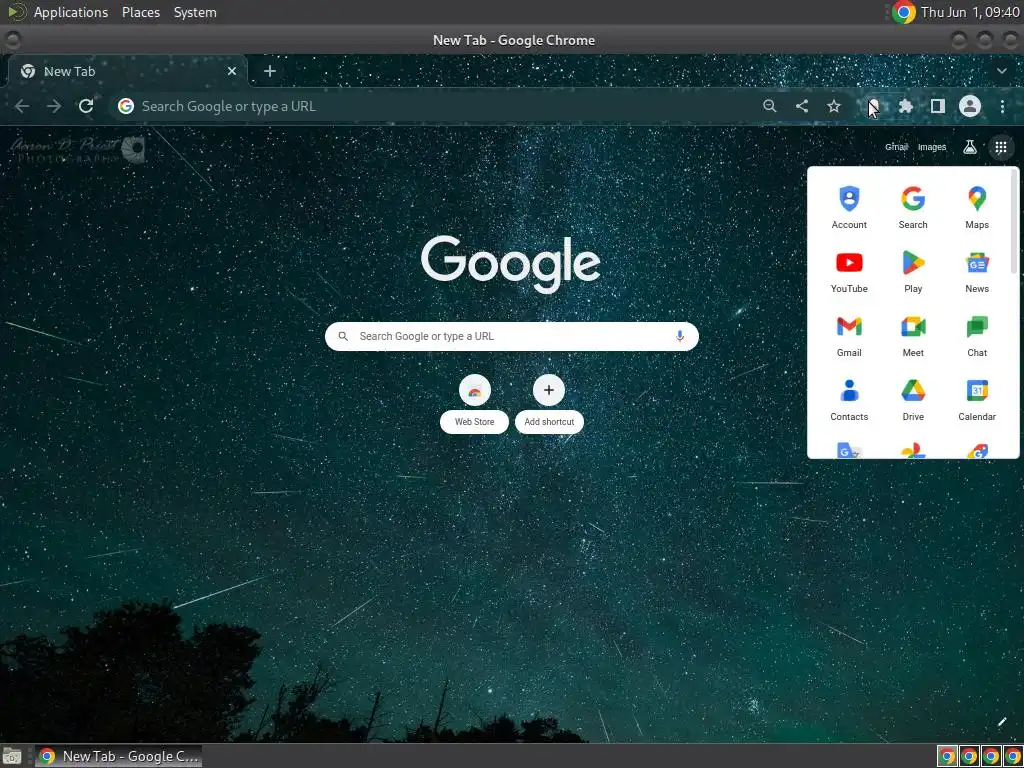Open the Places menu

point(141,12)
